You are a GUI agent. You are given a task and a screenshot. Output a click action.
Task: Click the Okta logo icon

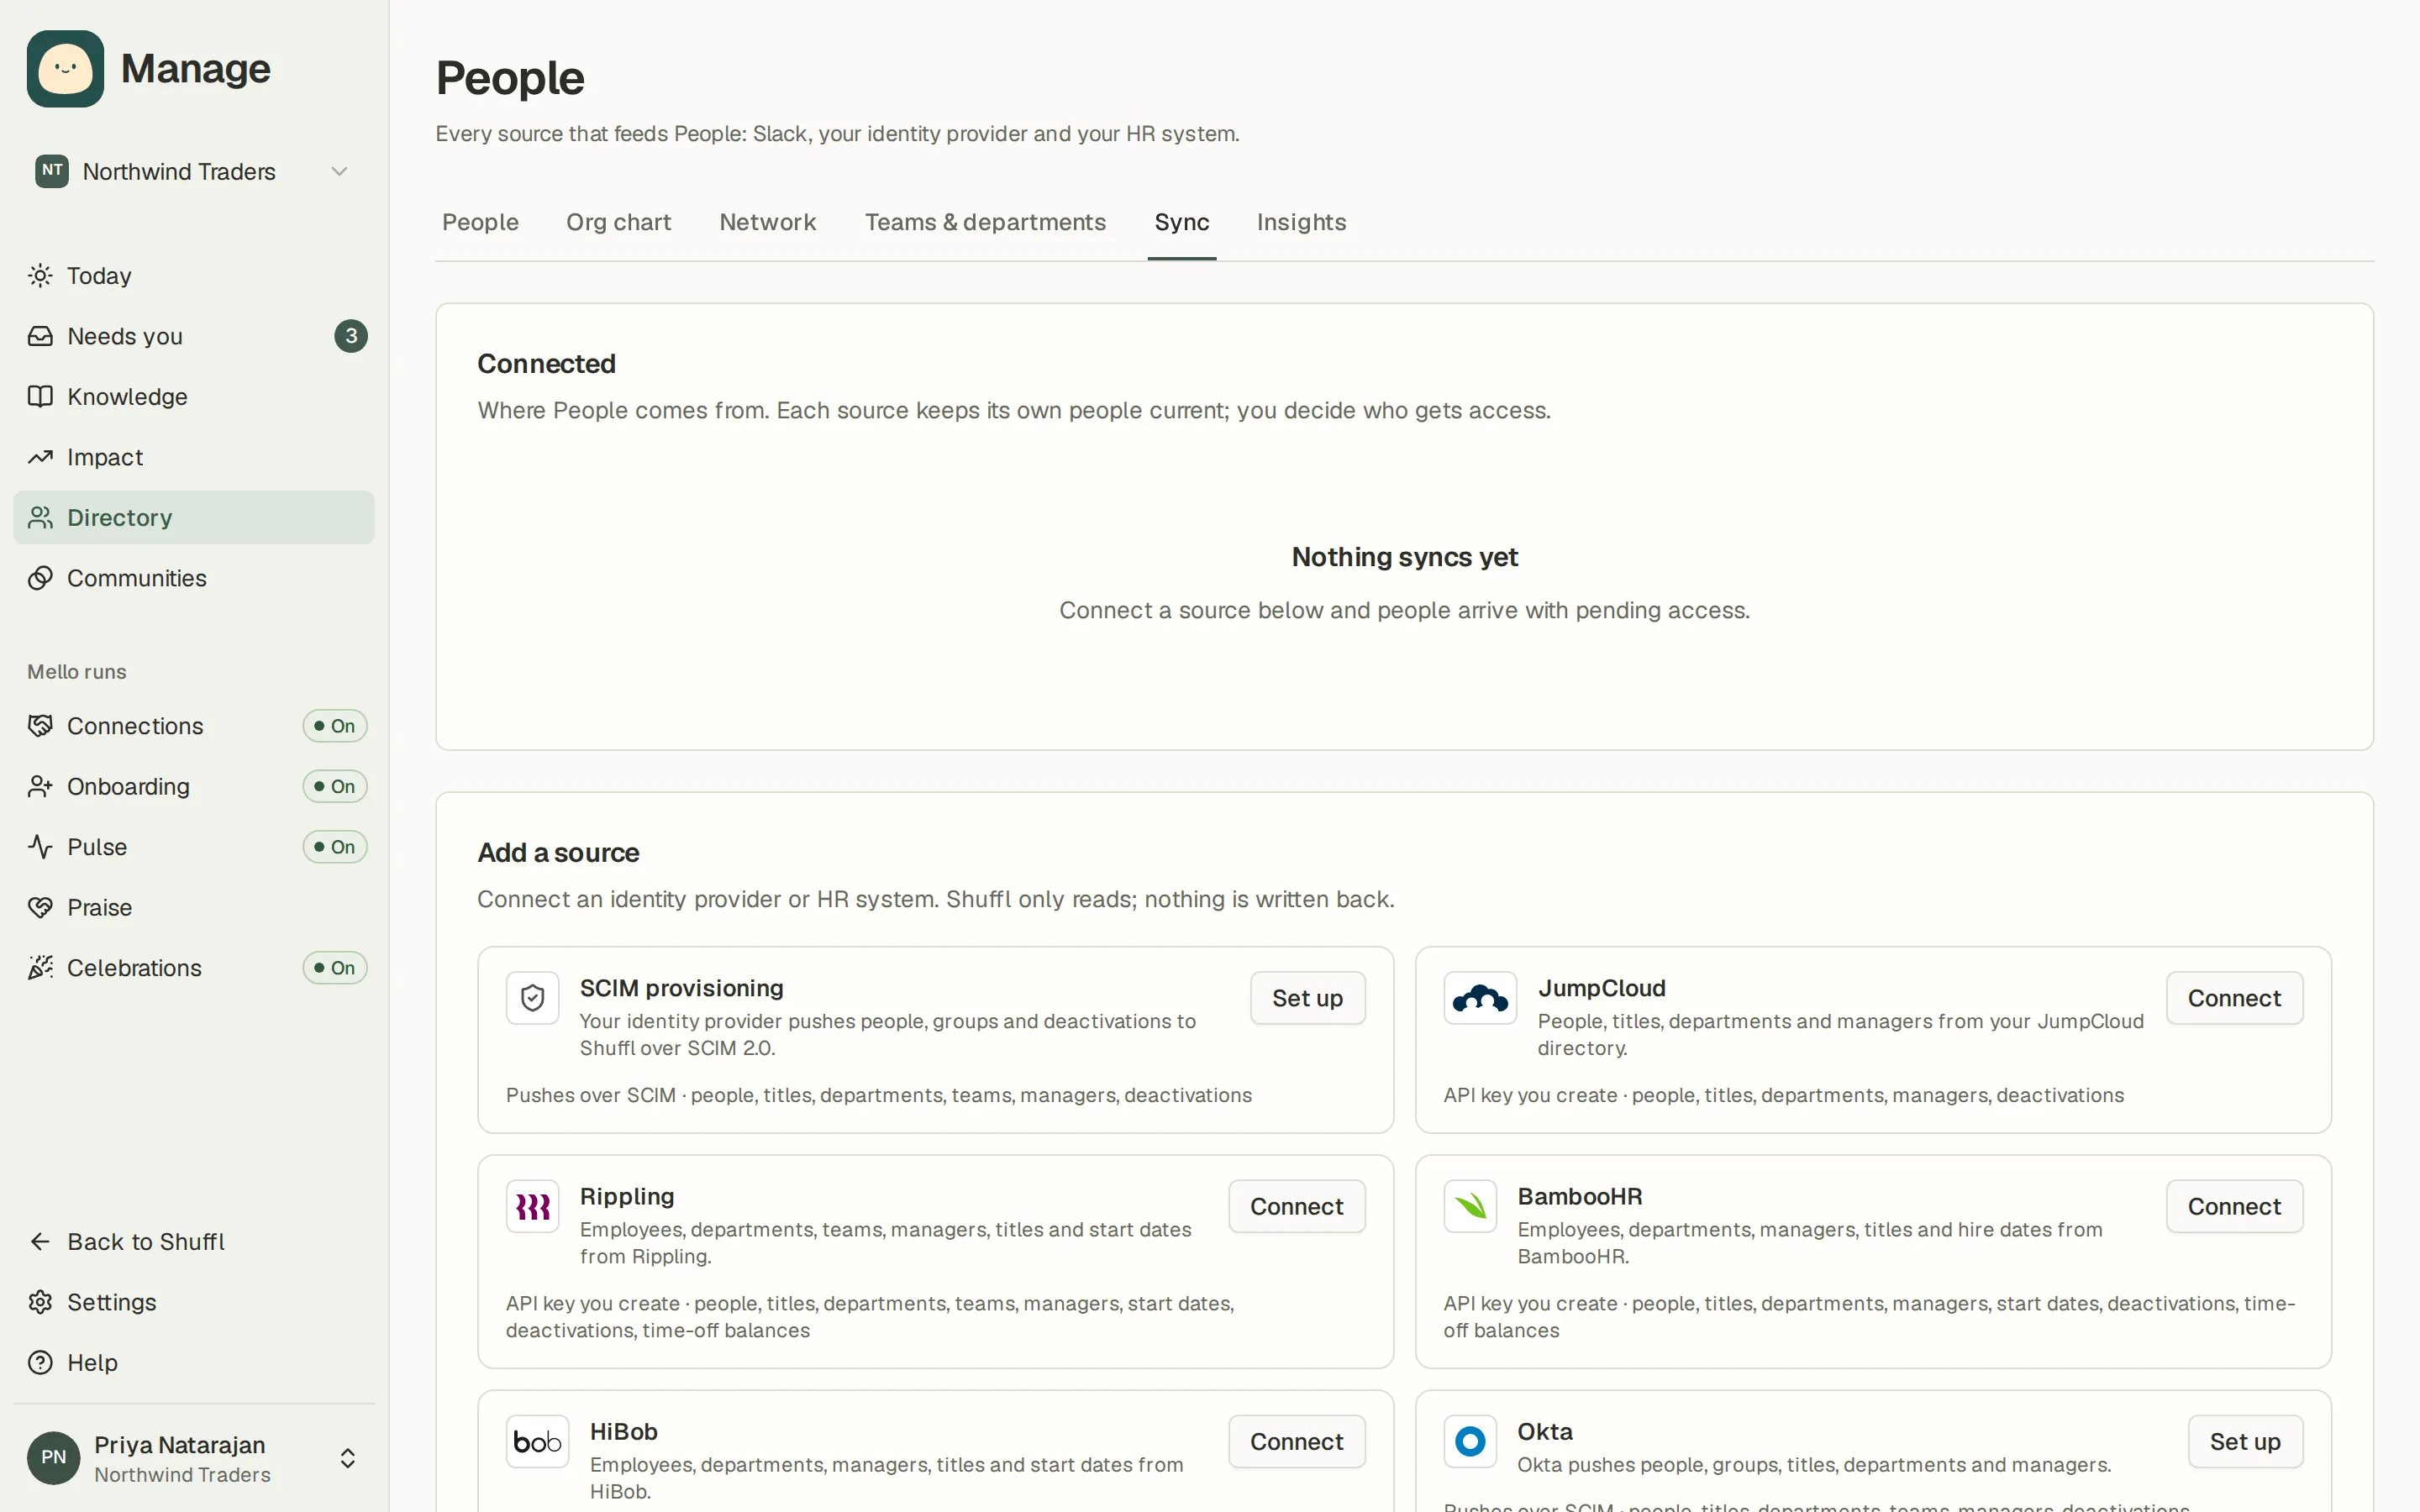(1470, 1442)
